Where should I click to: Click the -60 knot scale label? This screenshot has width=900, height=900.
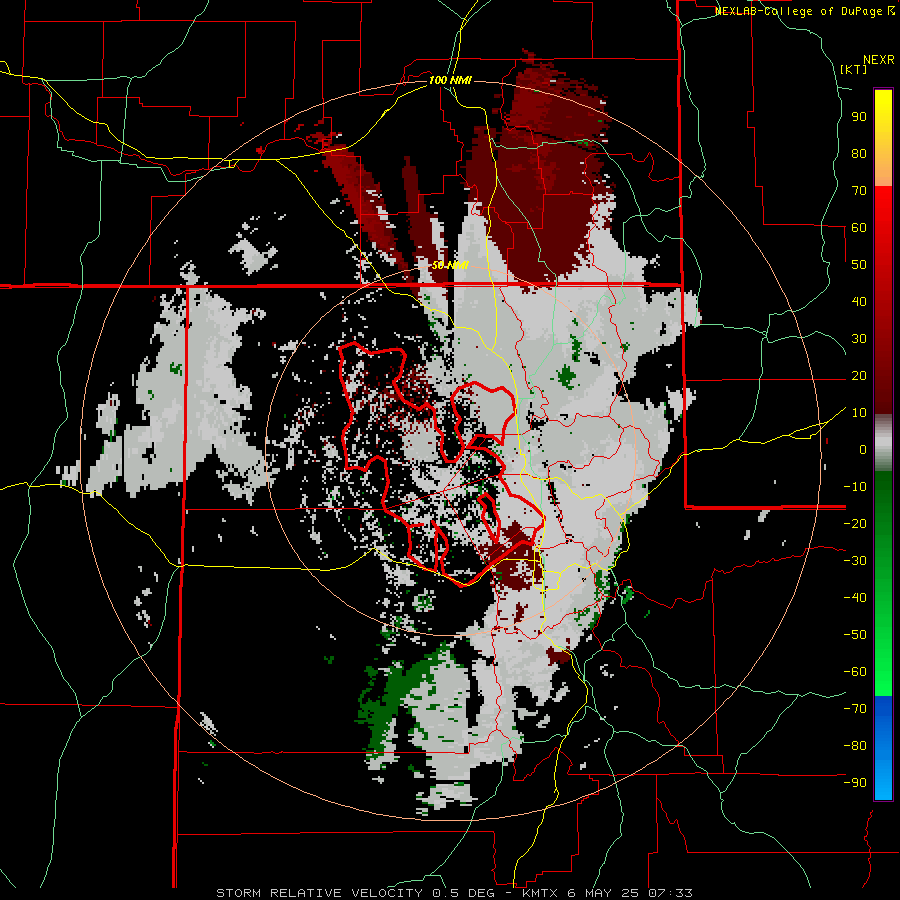tap(855, 672)
